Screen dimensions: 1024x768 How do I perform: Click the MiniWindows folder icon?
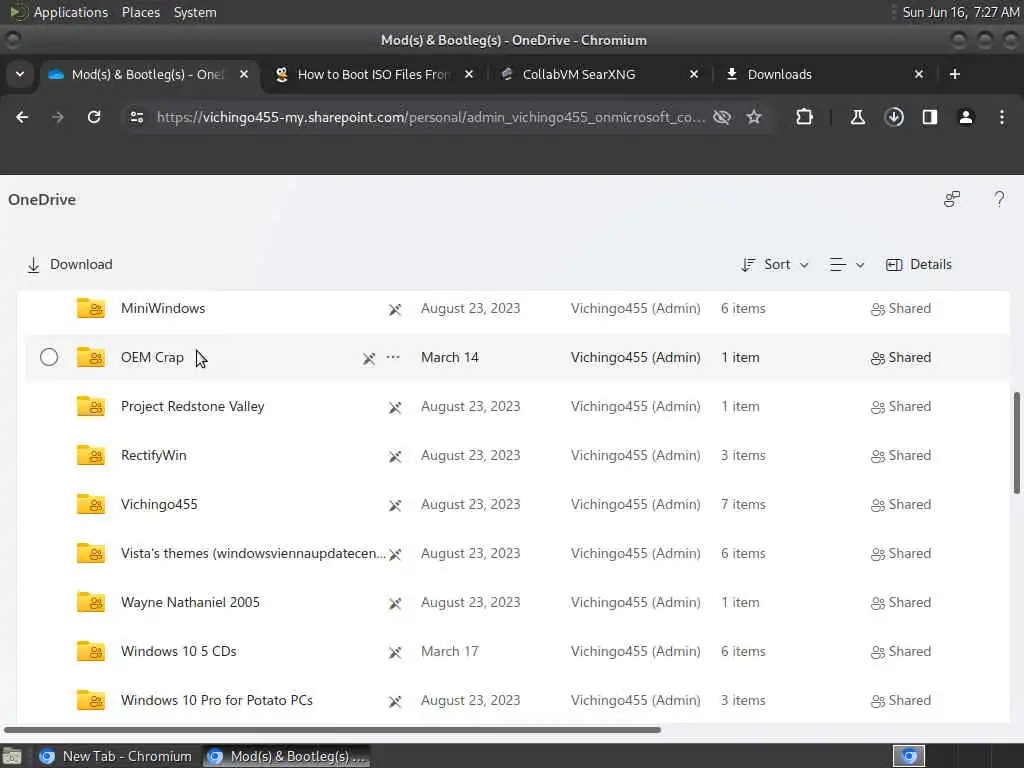coord(90,308)
